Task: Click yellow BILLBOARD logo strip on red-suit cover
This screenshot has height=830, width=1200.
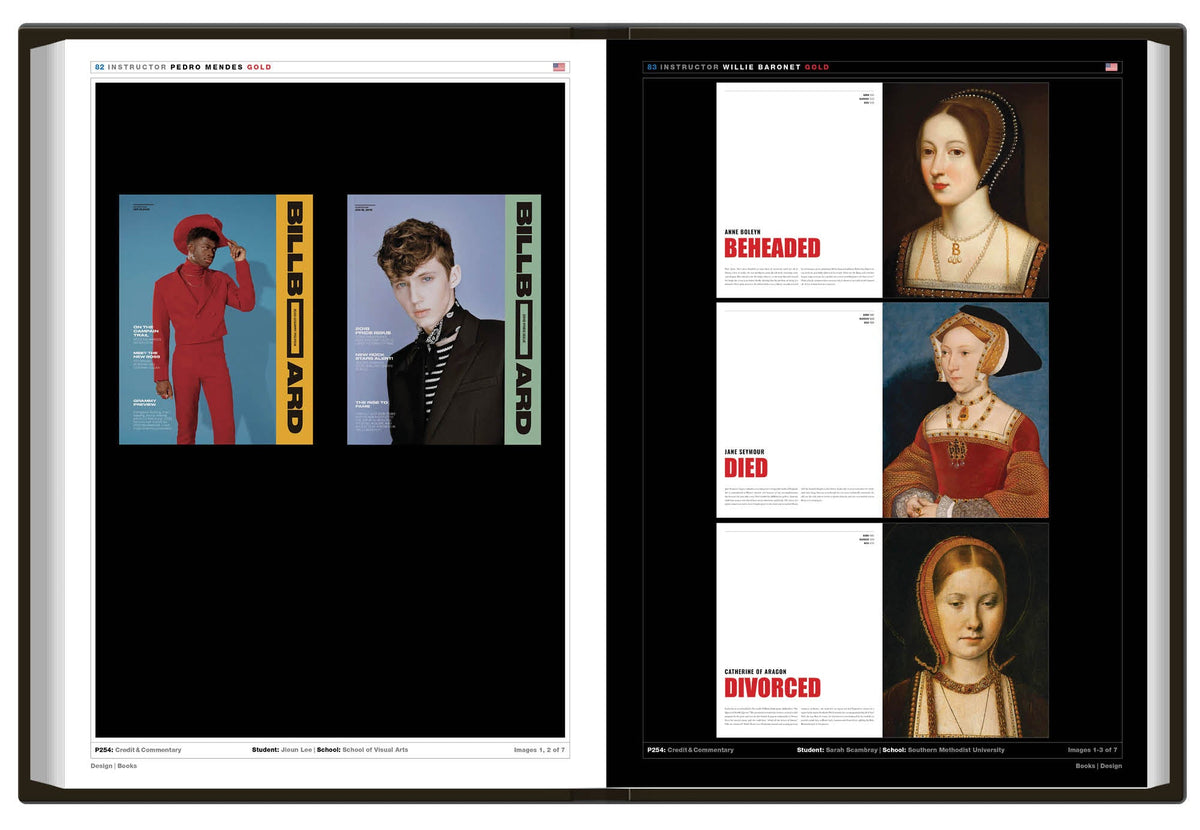Action: 294,319
